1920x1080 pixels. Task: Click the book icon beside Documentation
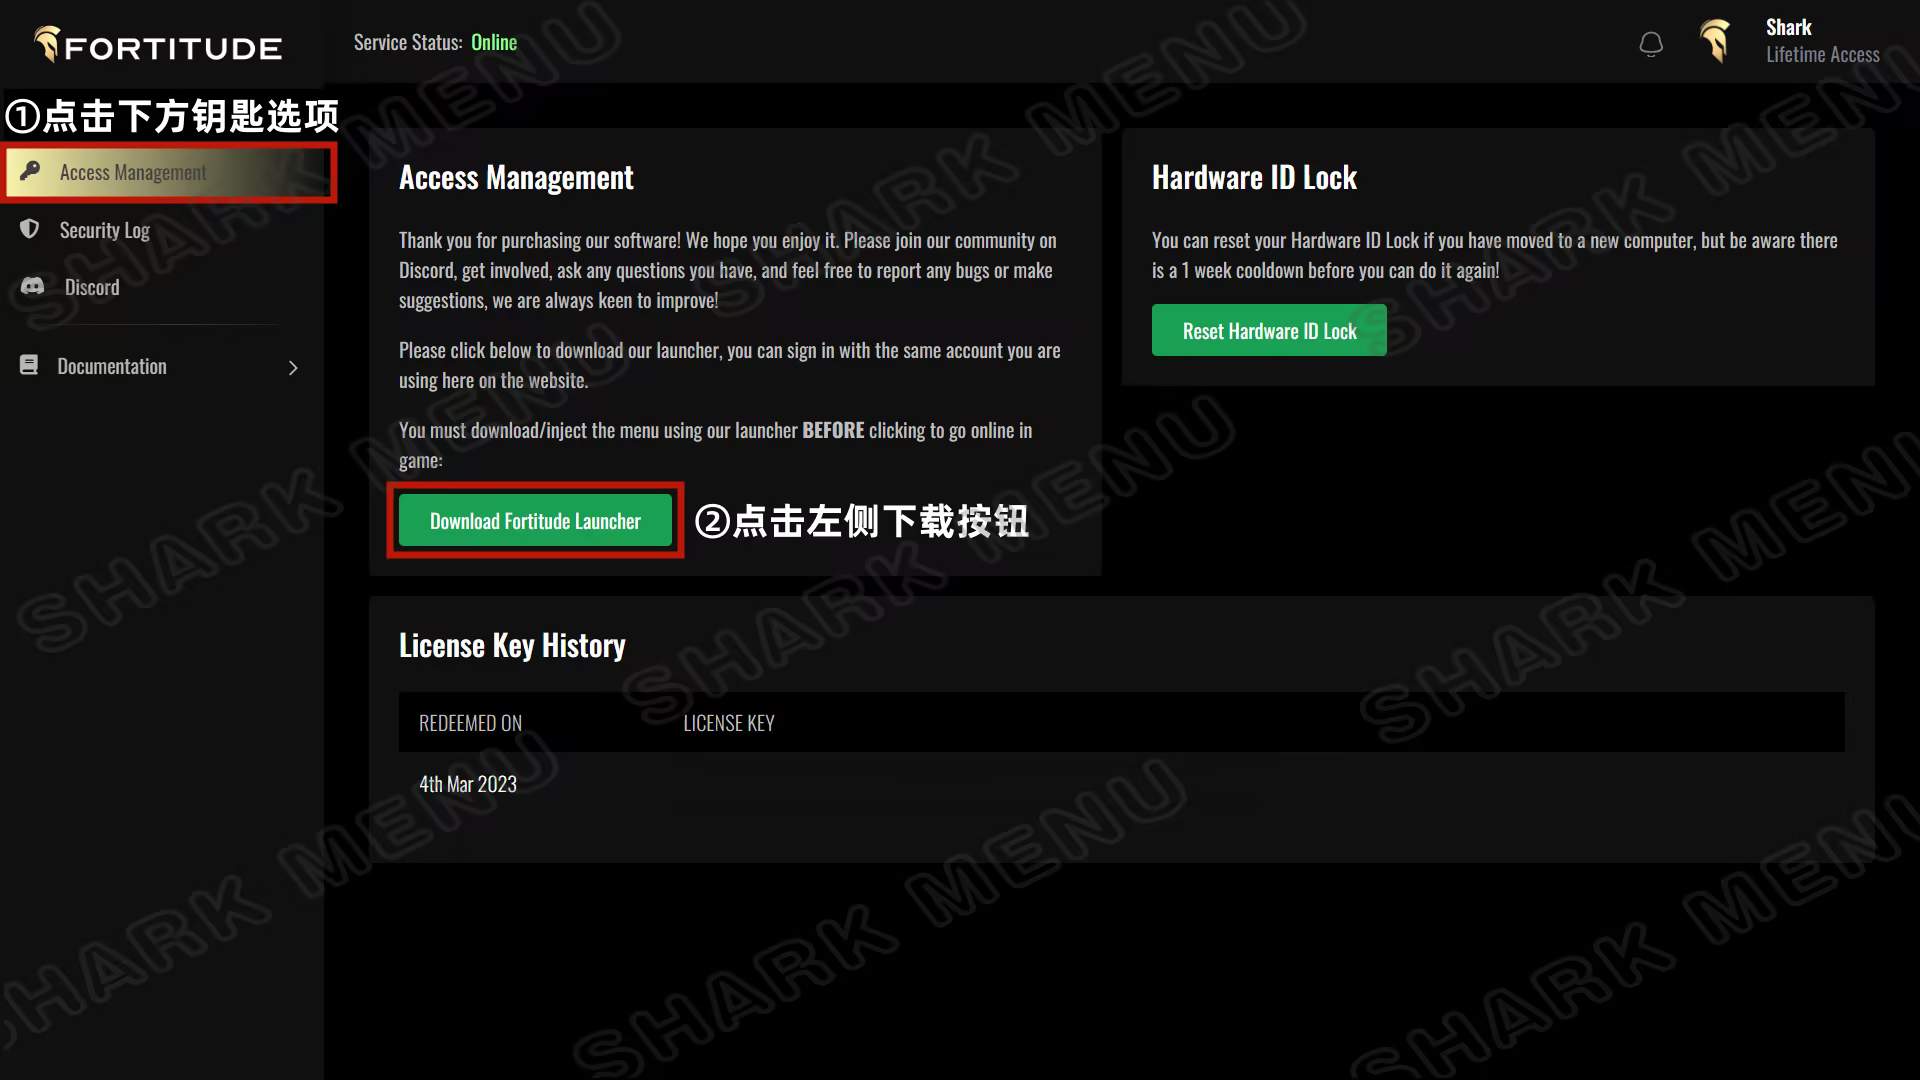click(x=29, y=365)
